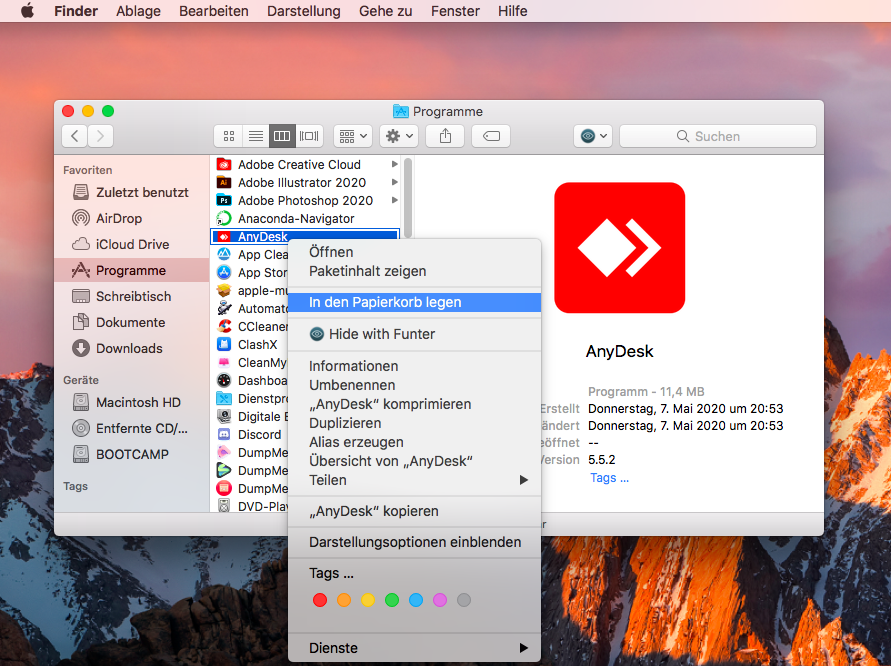This screenshot has width=891, height=666.
Task: Click the ClashX list icon
Action: pos(224,344)
